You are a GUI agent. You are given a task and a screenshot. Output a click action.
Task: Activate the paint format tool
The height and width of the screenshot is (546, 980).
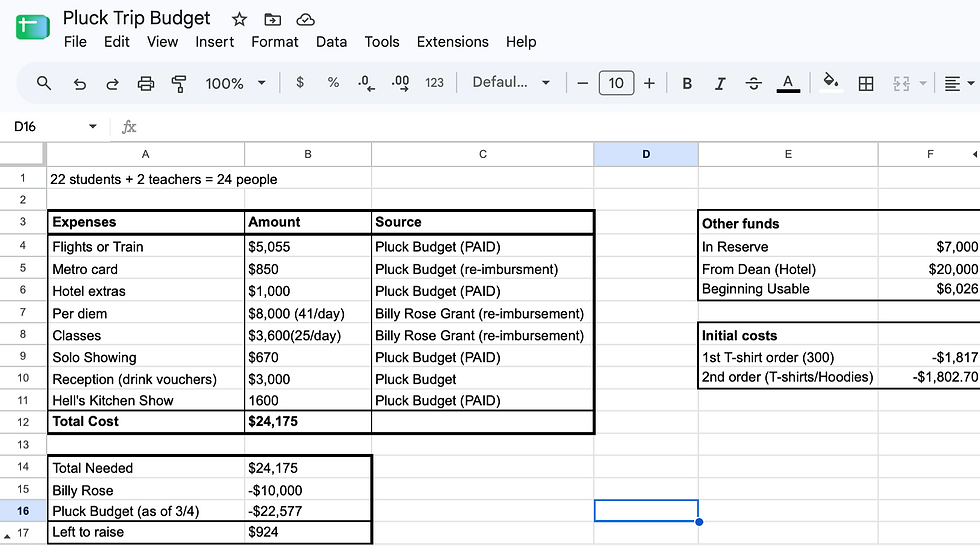179,83
